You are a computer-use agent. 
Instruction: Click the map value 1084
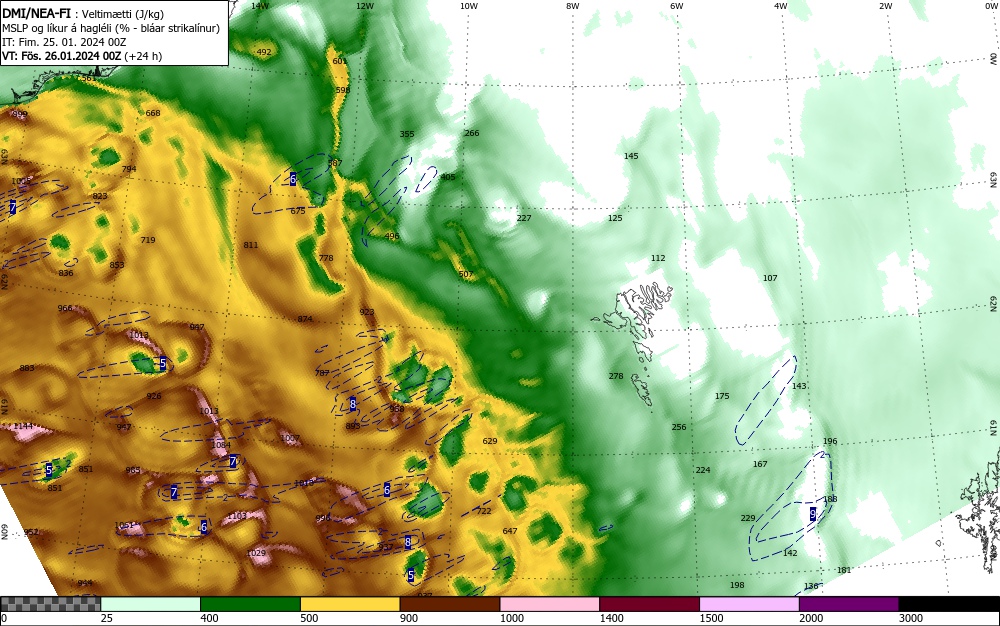(x=221, y=445)
